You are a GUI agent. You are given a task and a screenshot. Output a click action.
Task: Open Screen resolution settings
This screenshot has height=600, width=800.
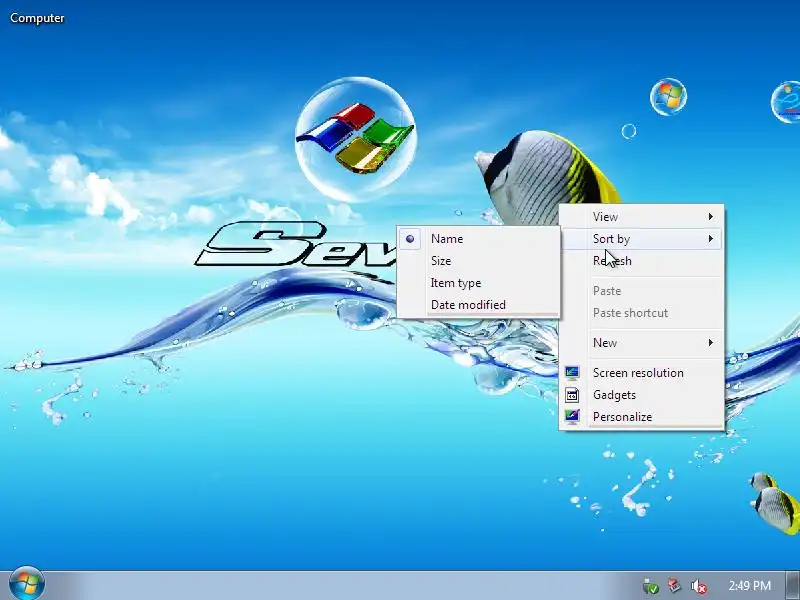(x=641, y=373)
